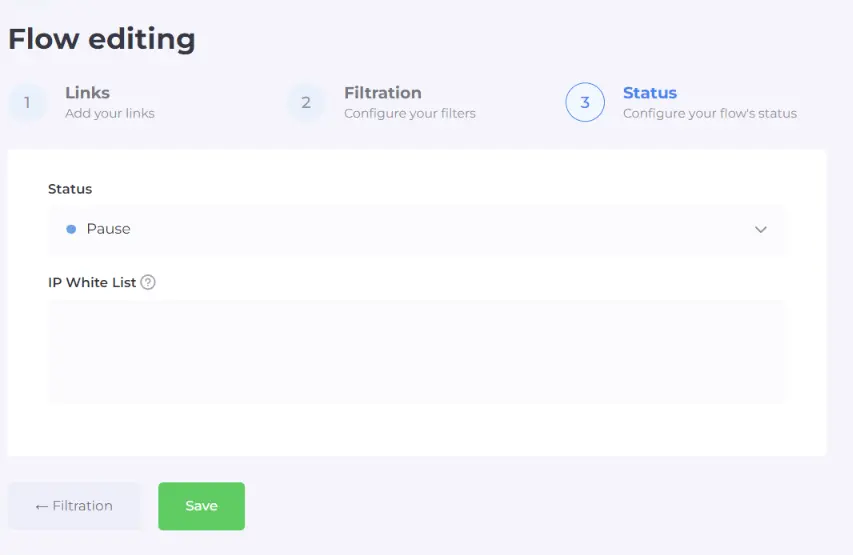Click the Status field label

(70, 189)
